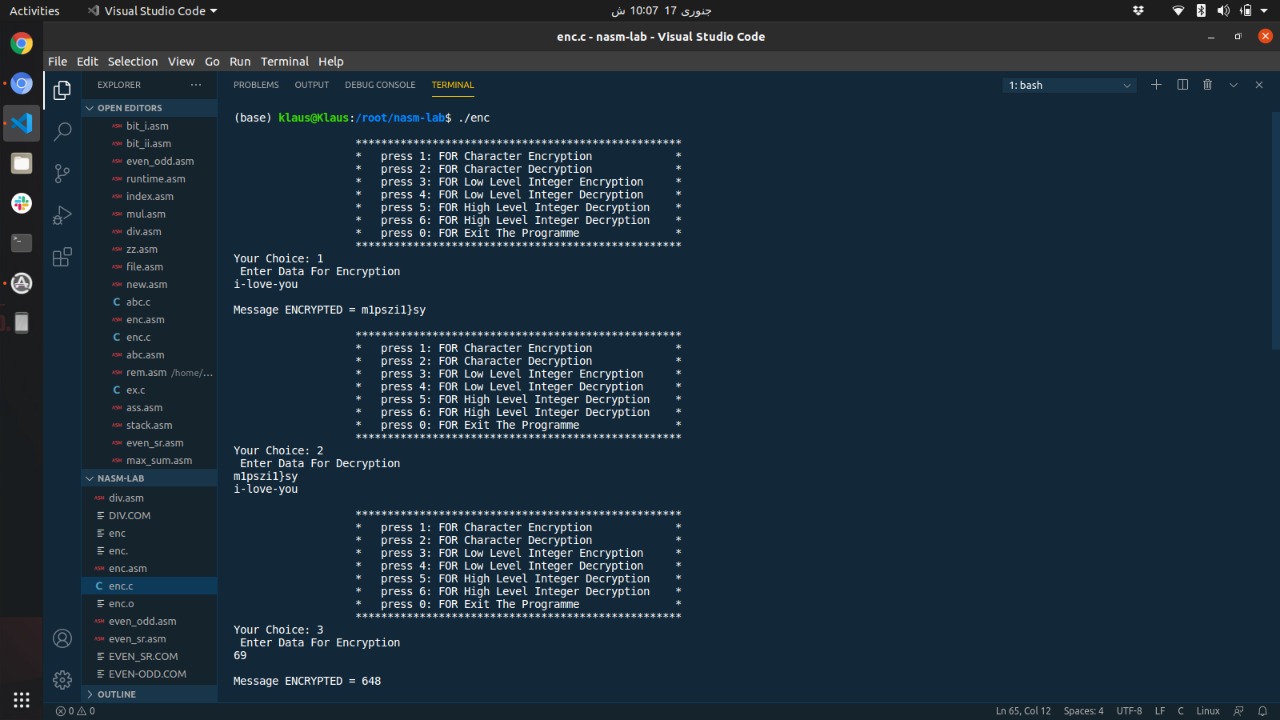Expand the OUTLINE section
The height and width of the screenshot is (720, 1280).
click(x=116, y=694)
